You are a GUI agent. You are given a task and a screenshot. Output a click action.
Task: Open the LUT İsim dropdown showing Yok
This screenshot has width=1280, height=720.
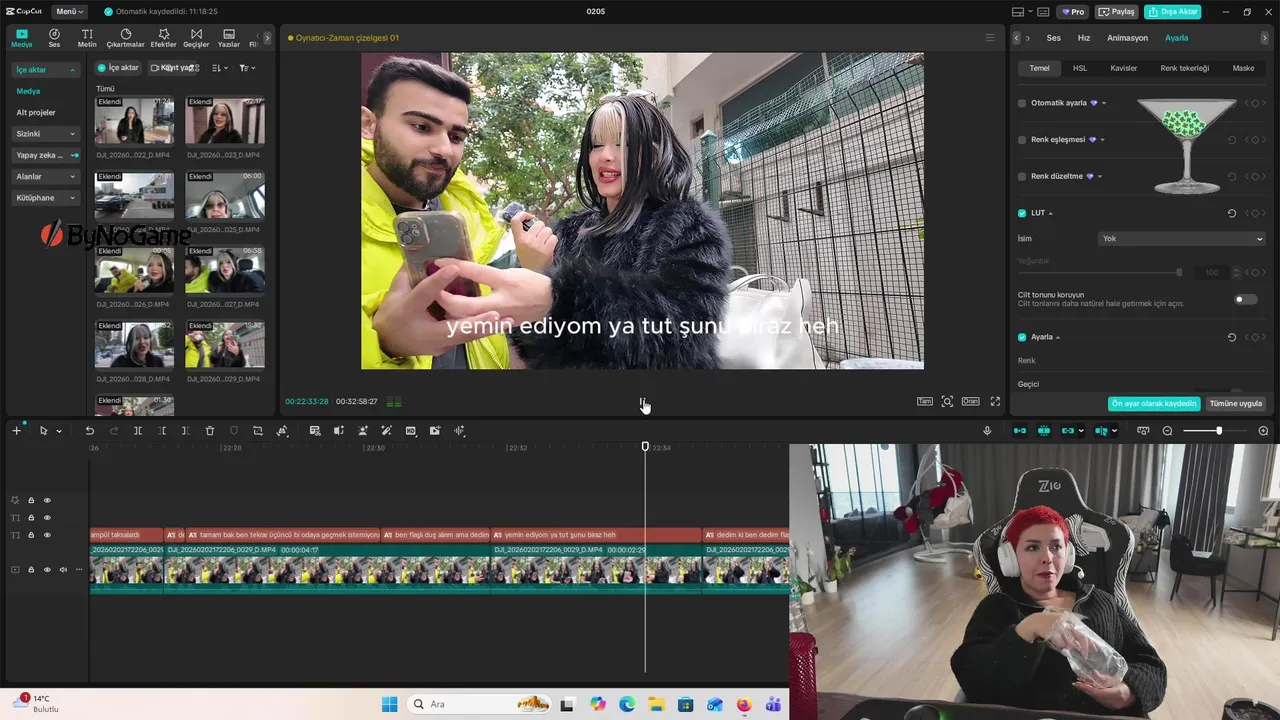tap(1182, 239)
